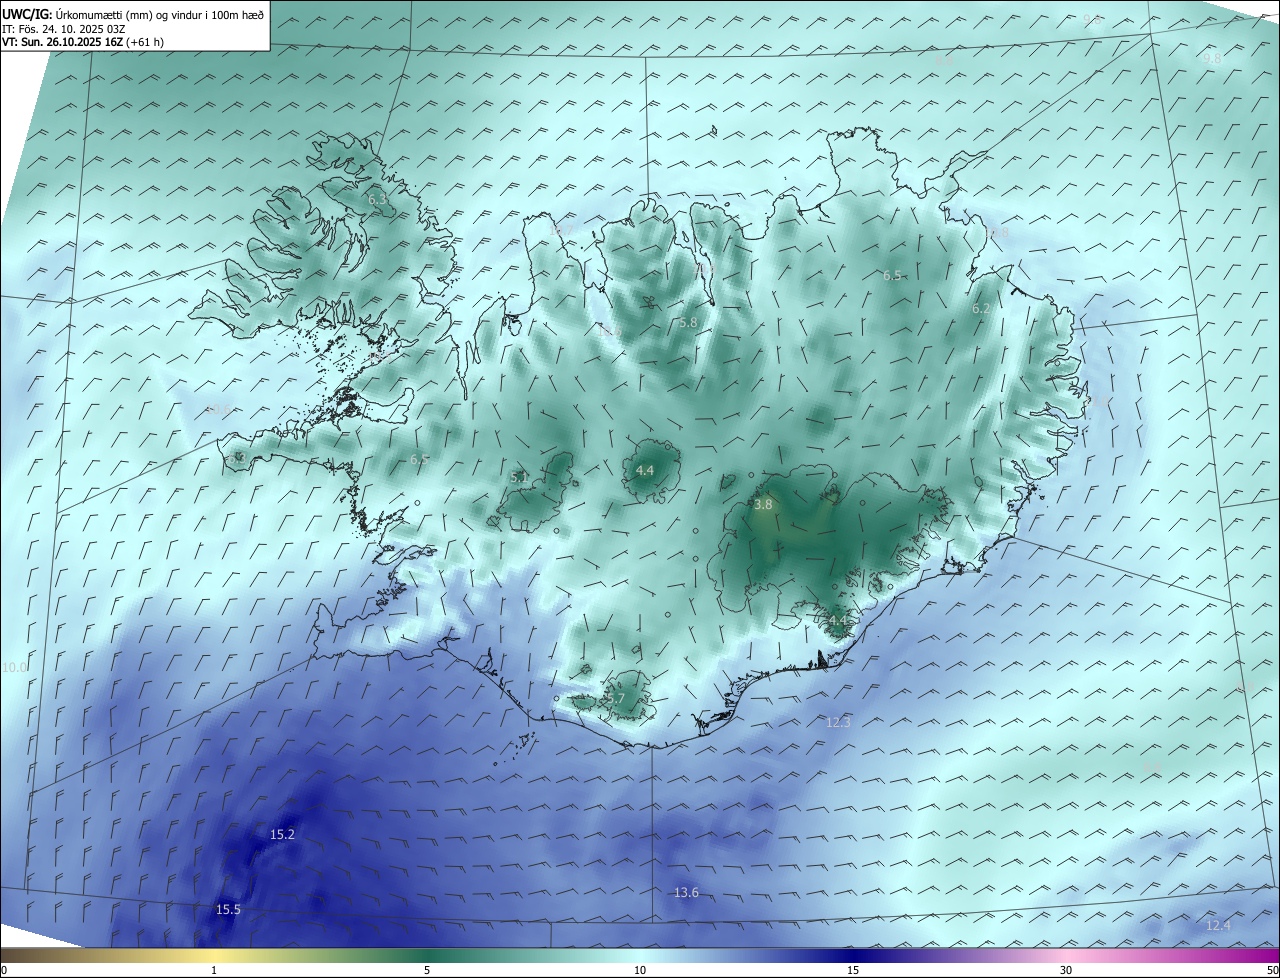Click the 15.2 value over the southwest ocean
This screenshot has width=1280, height=978.
(283, 834)
